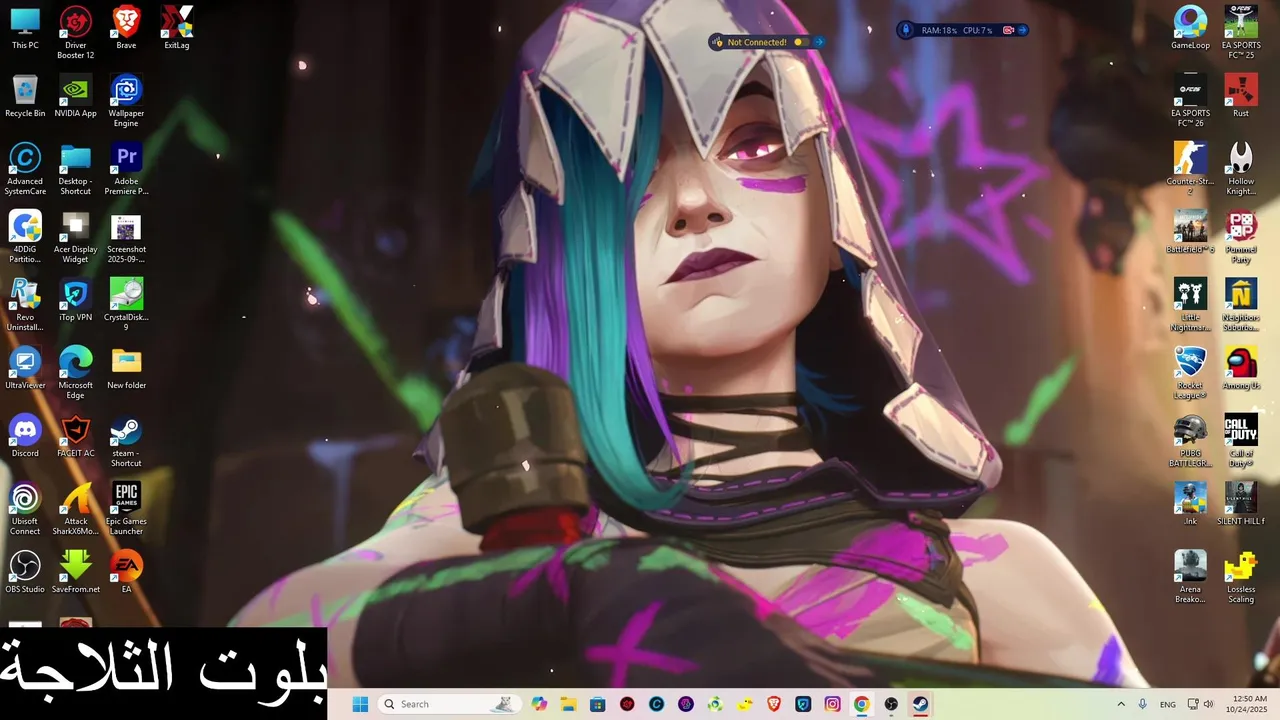Open Microsoft Store from taskbar
The width and height of the screenshot is (1280, 720).
597,704
